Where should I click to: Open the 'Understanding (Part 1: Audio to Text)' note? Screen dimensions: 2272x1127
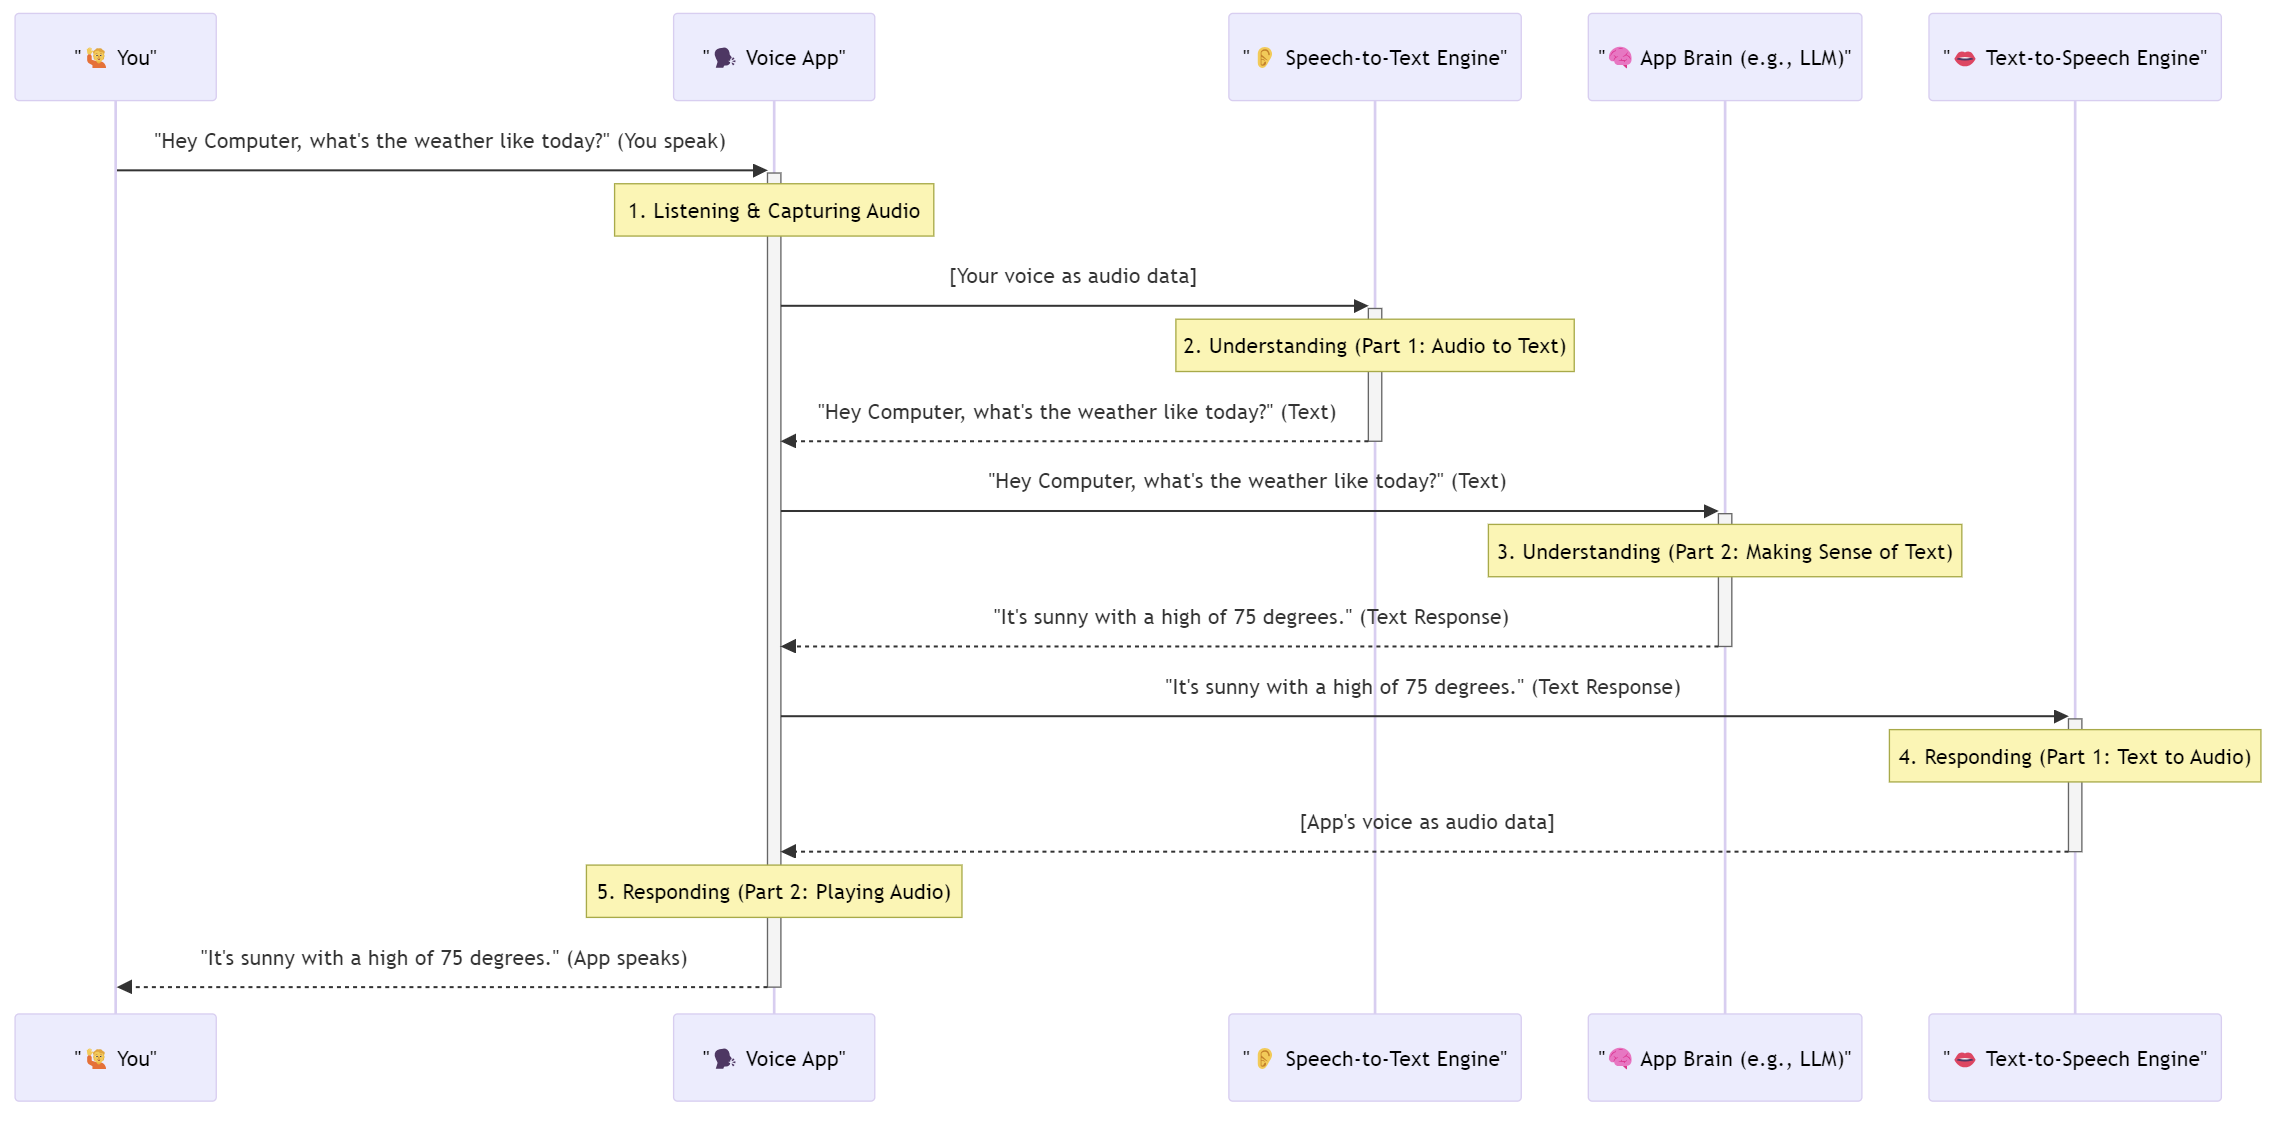(x=1374, y=345)
